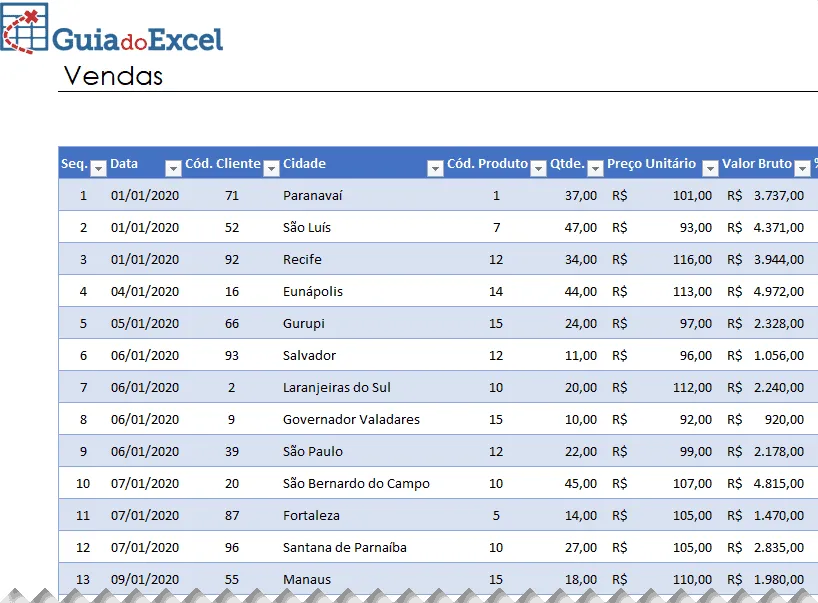Select the Vendas title

coord(113,76)
